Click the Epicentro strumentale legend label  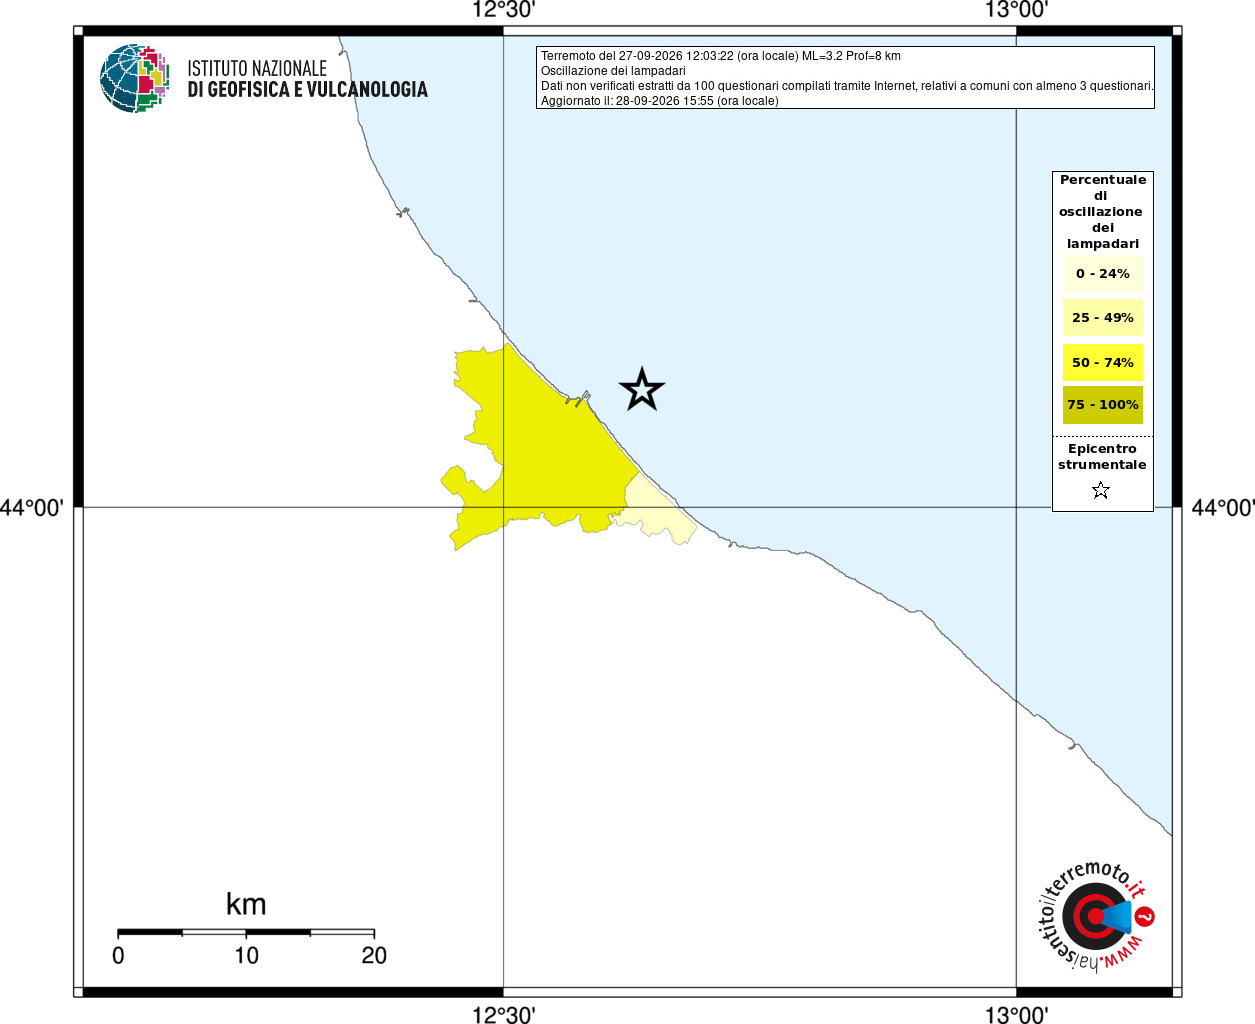pos(1102,457)
